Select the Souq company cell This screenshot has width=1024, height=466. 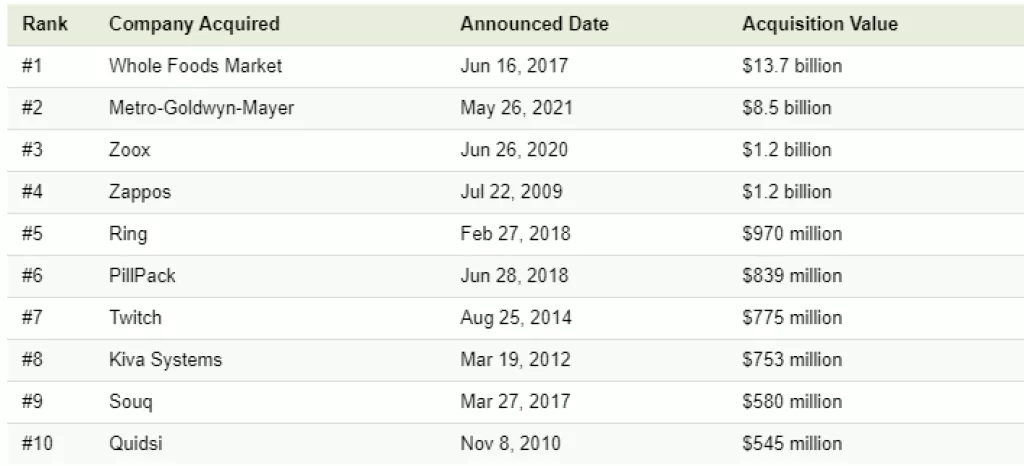(x=131, y=402)
